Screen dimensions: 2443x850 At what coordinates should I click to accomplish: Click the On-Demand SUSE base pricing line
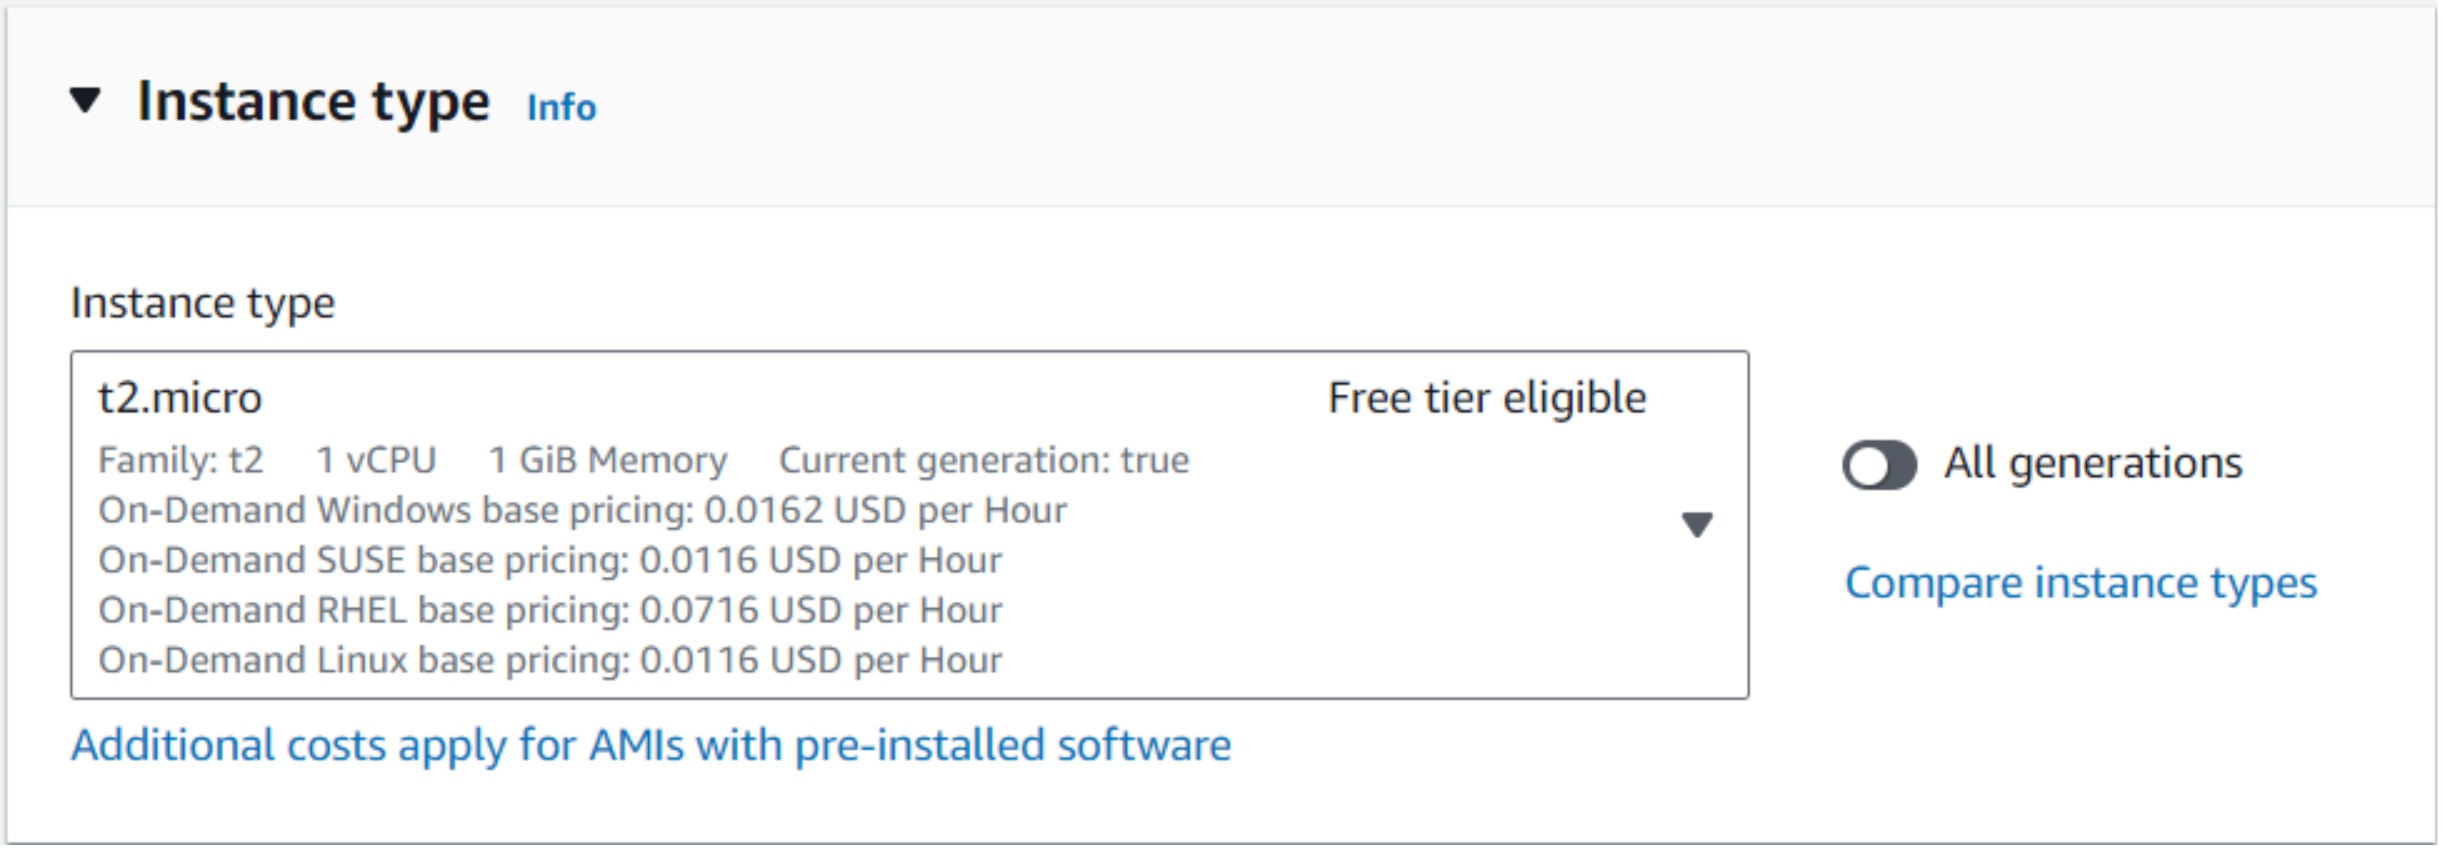coord(550,561)
